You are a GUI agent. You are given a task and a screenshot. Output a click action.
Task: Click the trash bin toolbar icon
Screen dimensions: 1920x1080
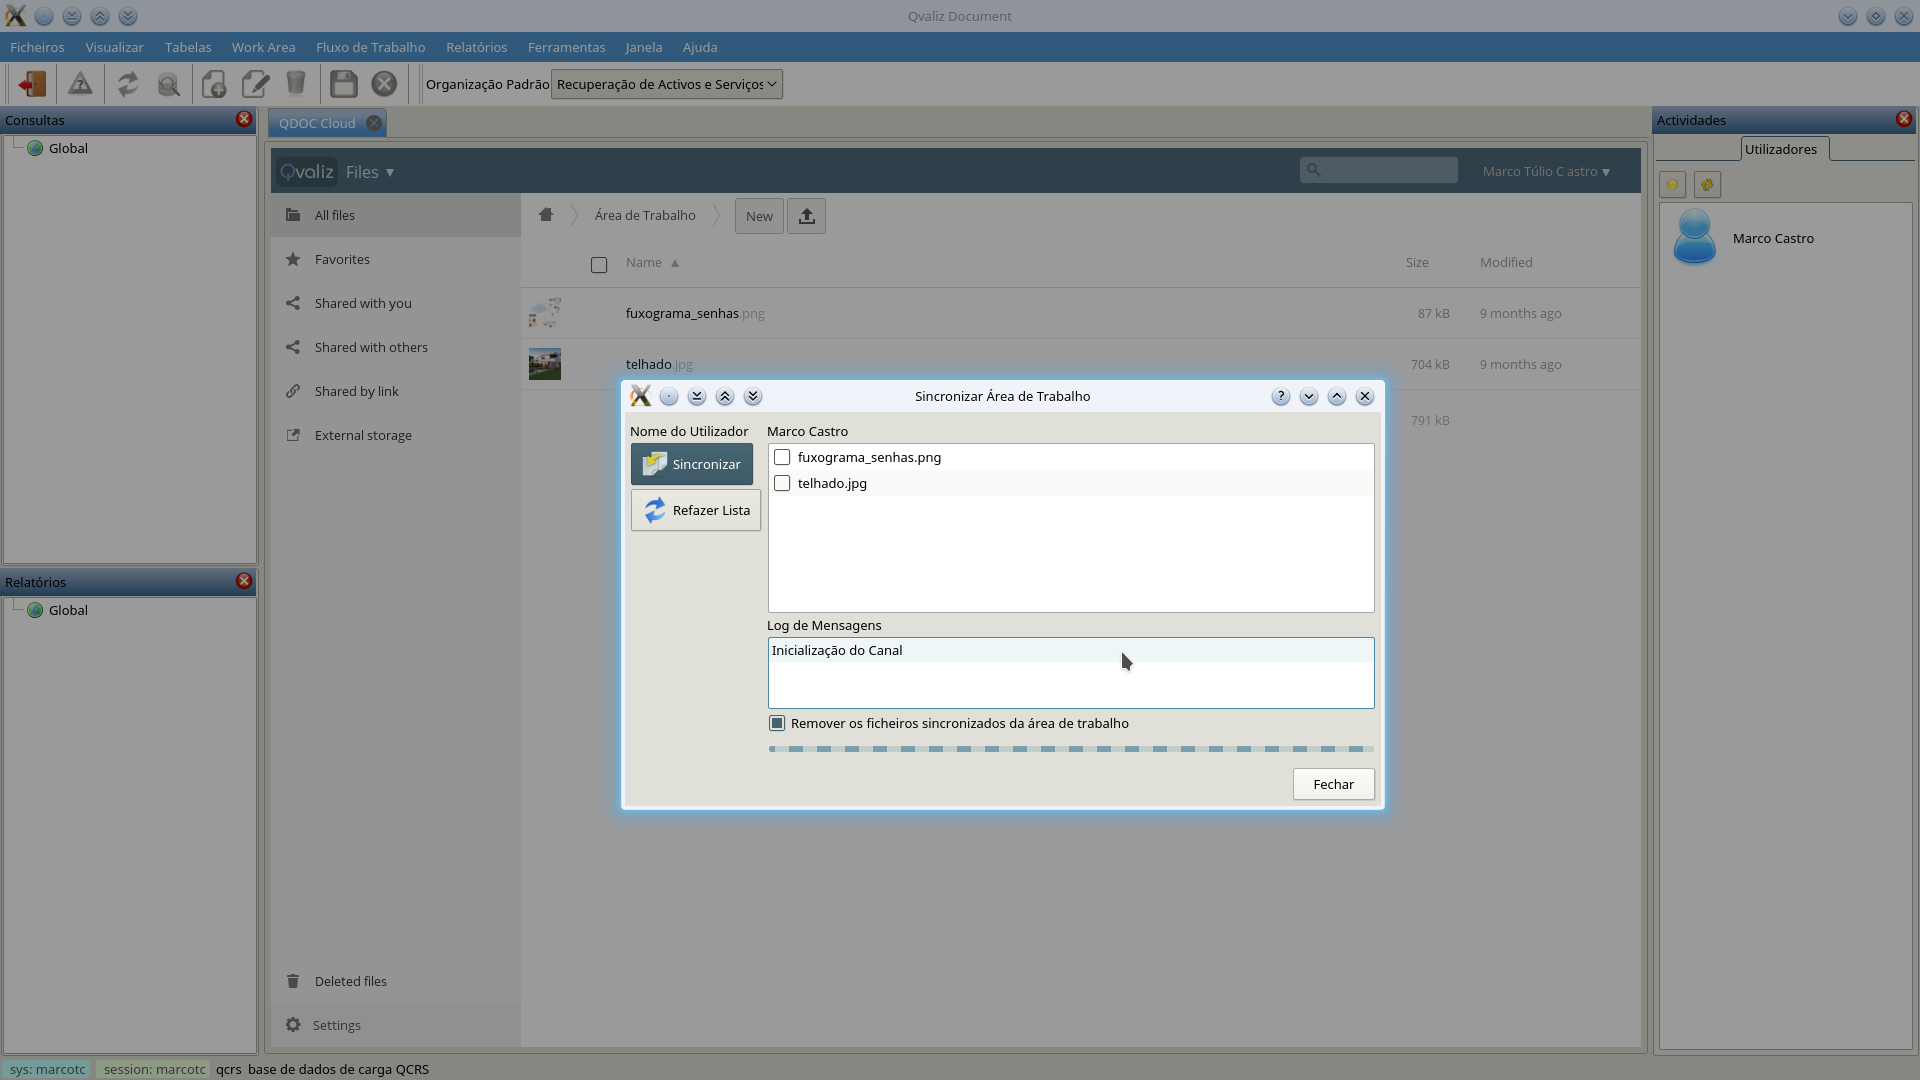296,84
